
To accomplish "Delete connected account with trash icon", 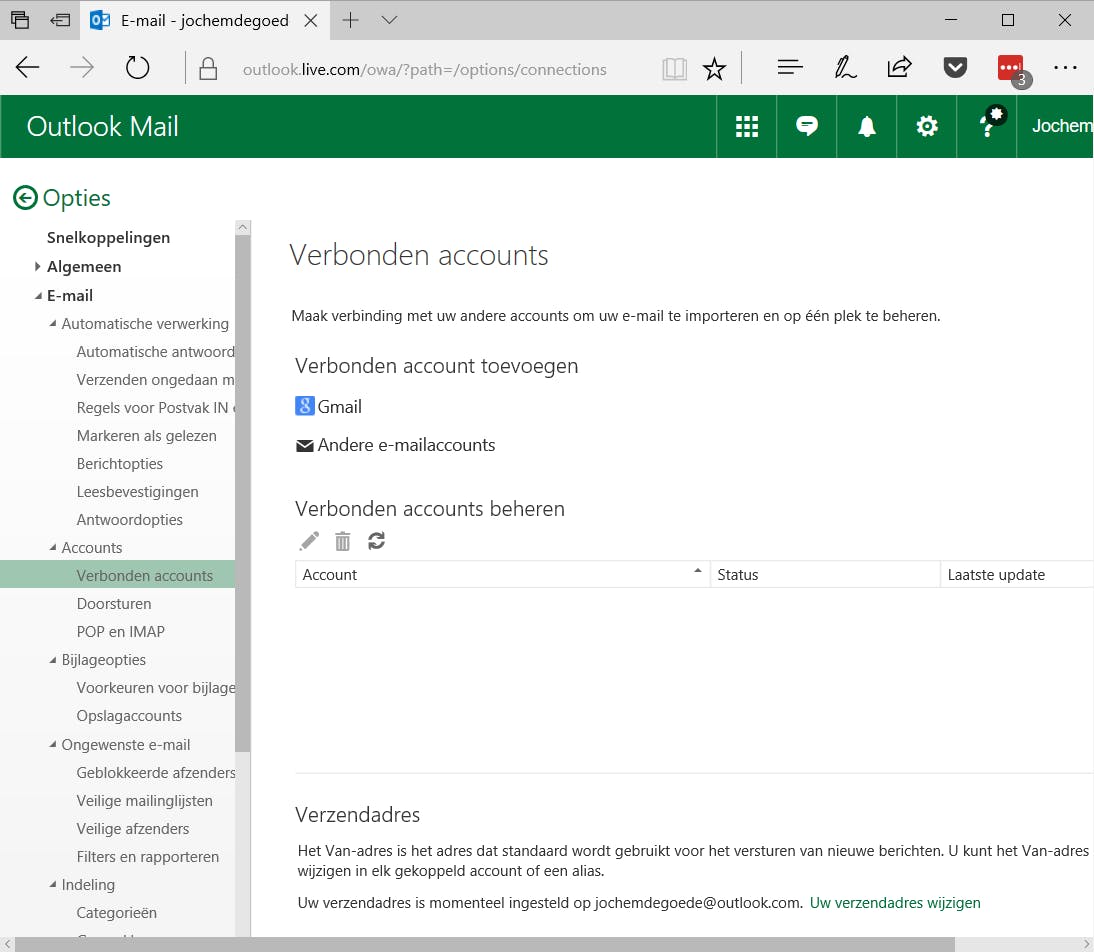I will (x=343, y=541).
